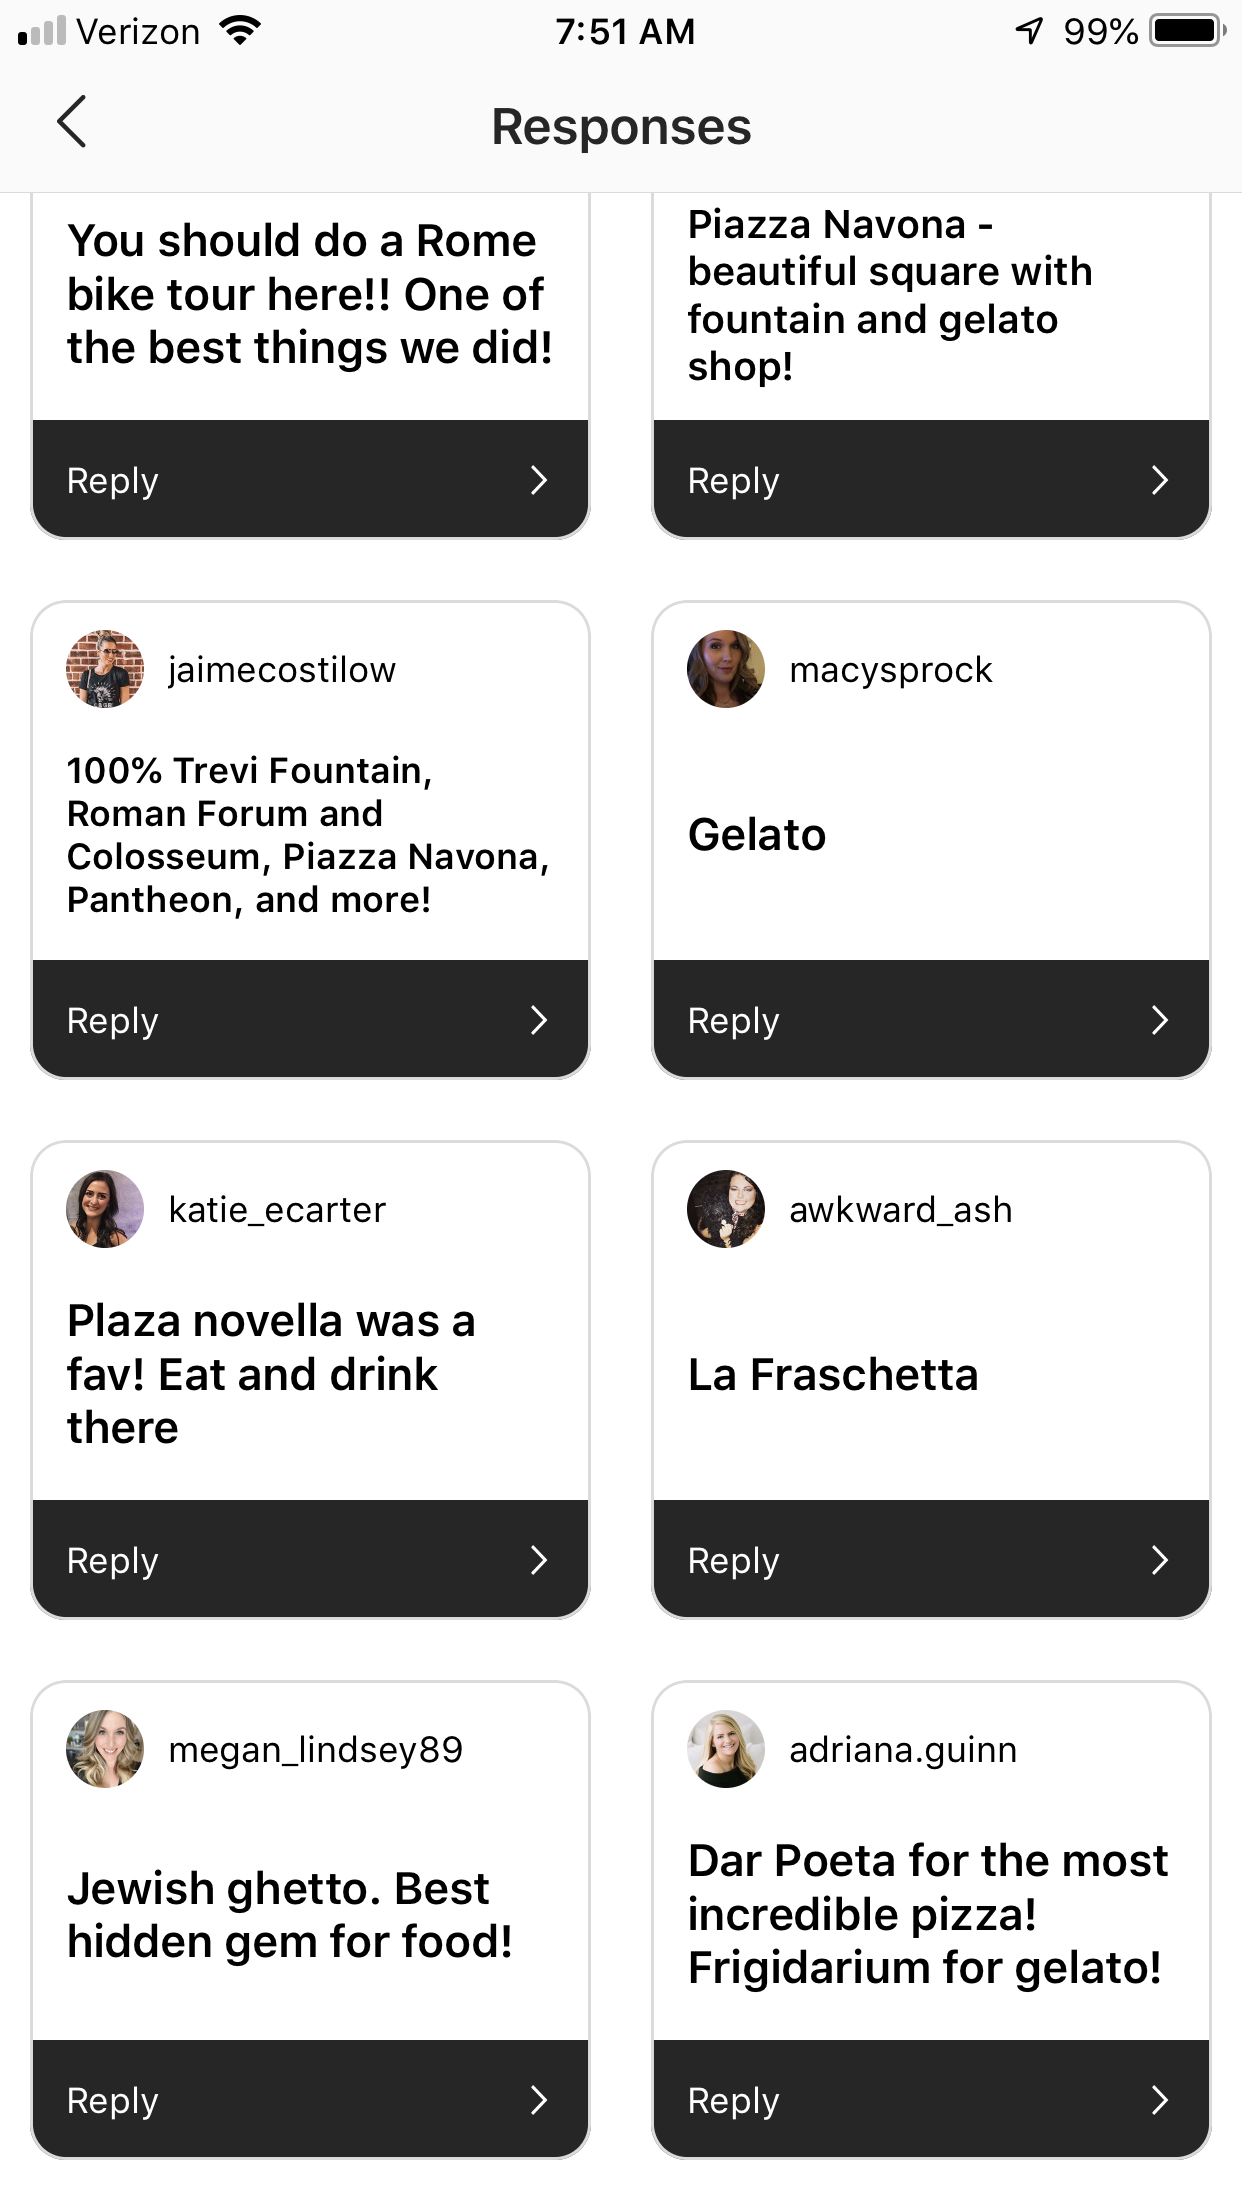This screenshot has width=1242, height=2208.
Task: Tap katie_ecarter's profile picture
Action: [105, 1209]
